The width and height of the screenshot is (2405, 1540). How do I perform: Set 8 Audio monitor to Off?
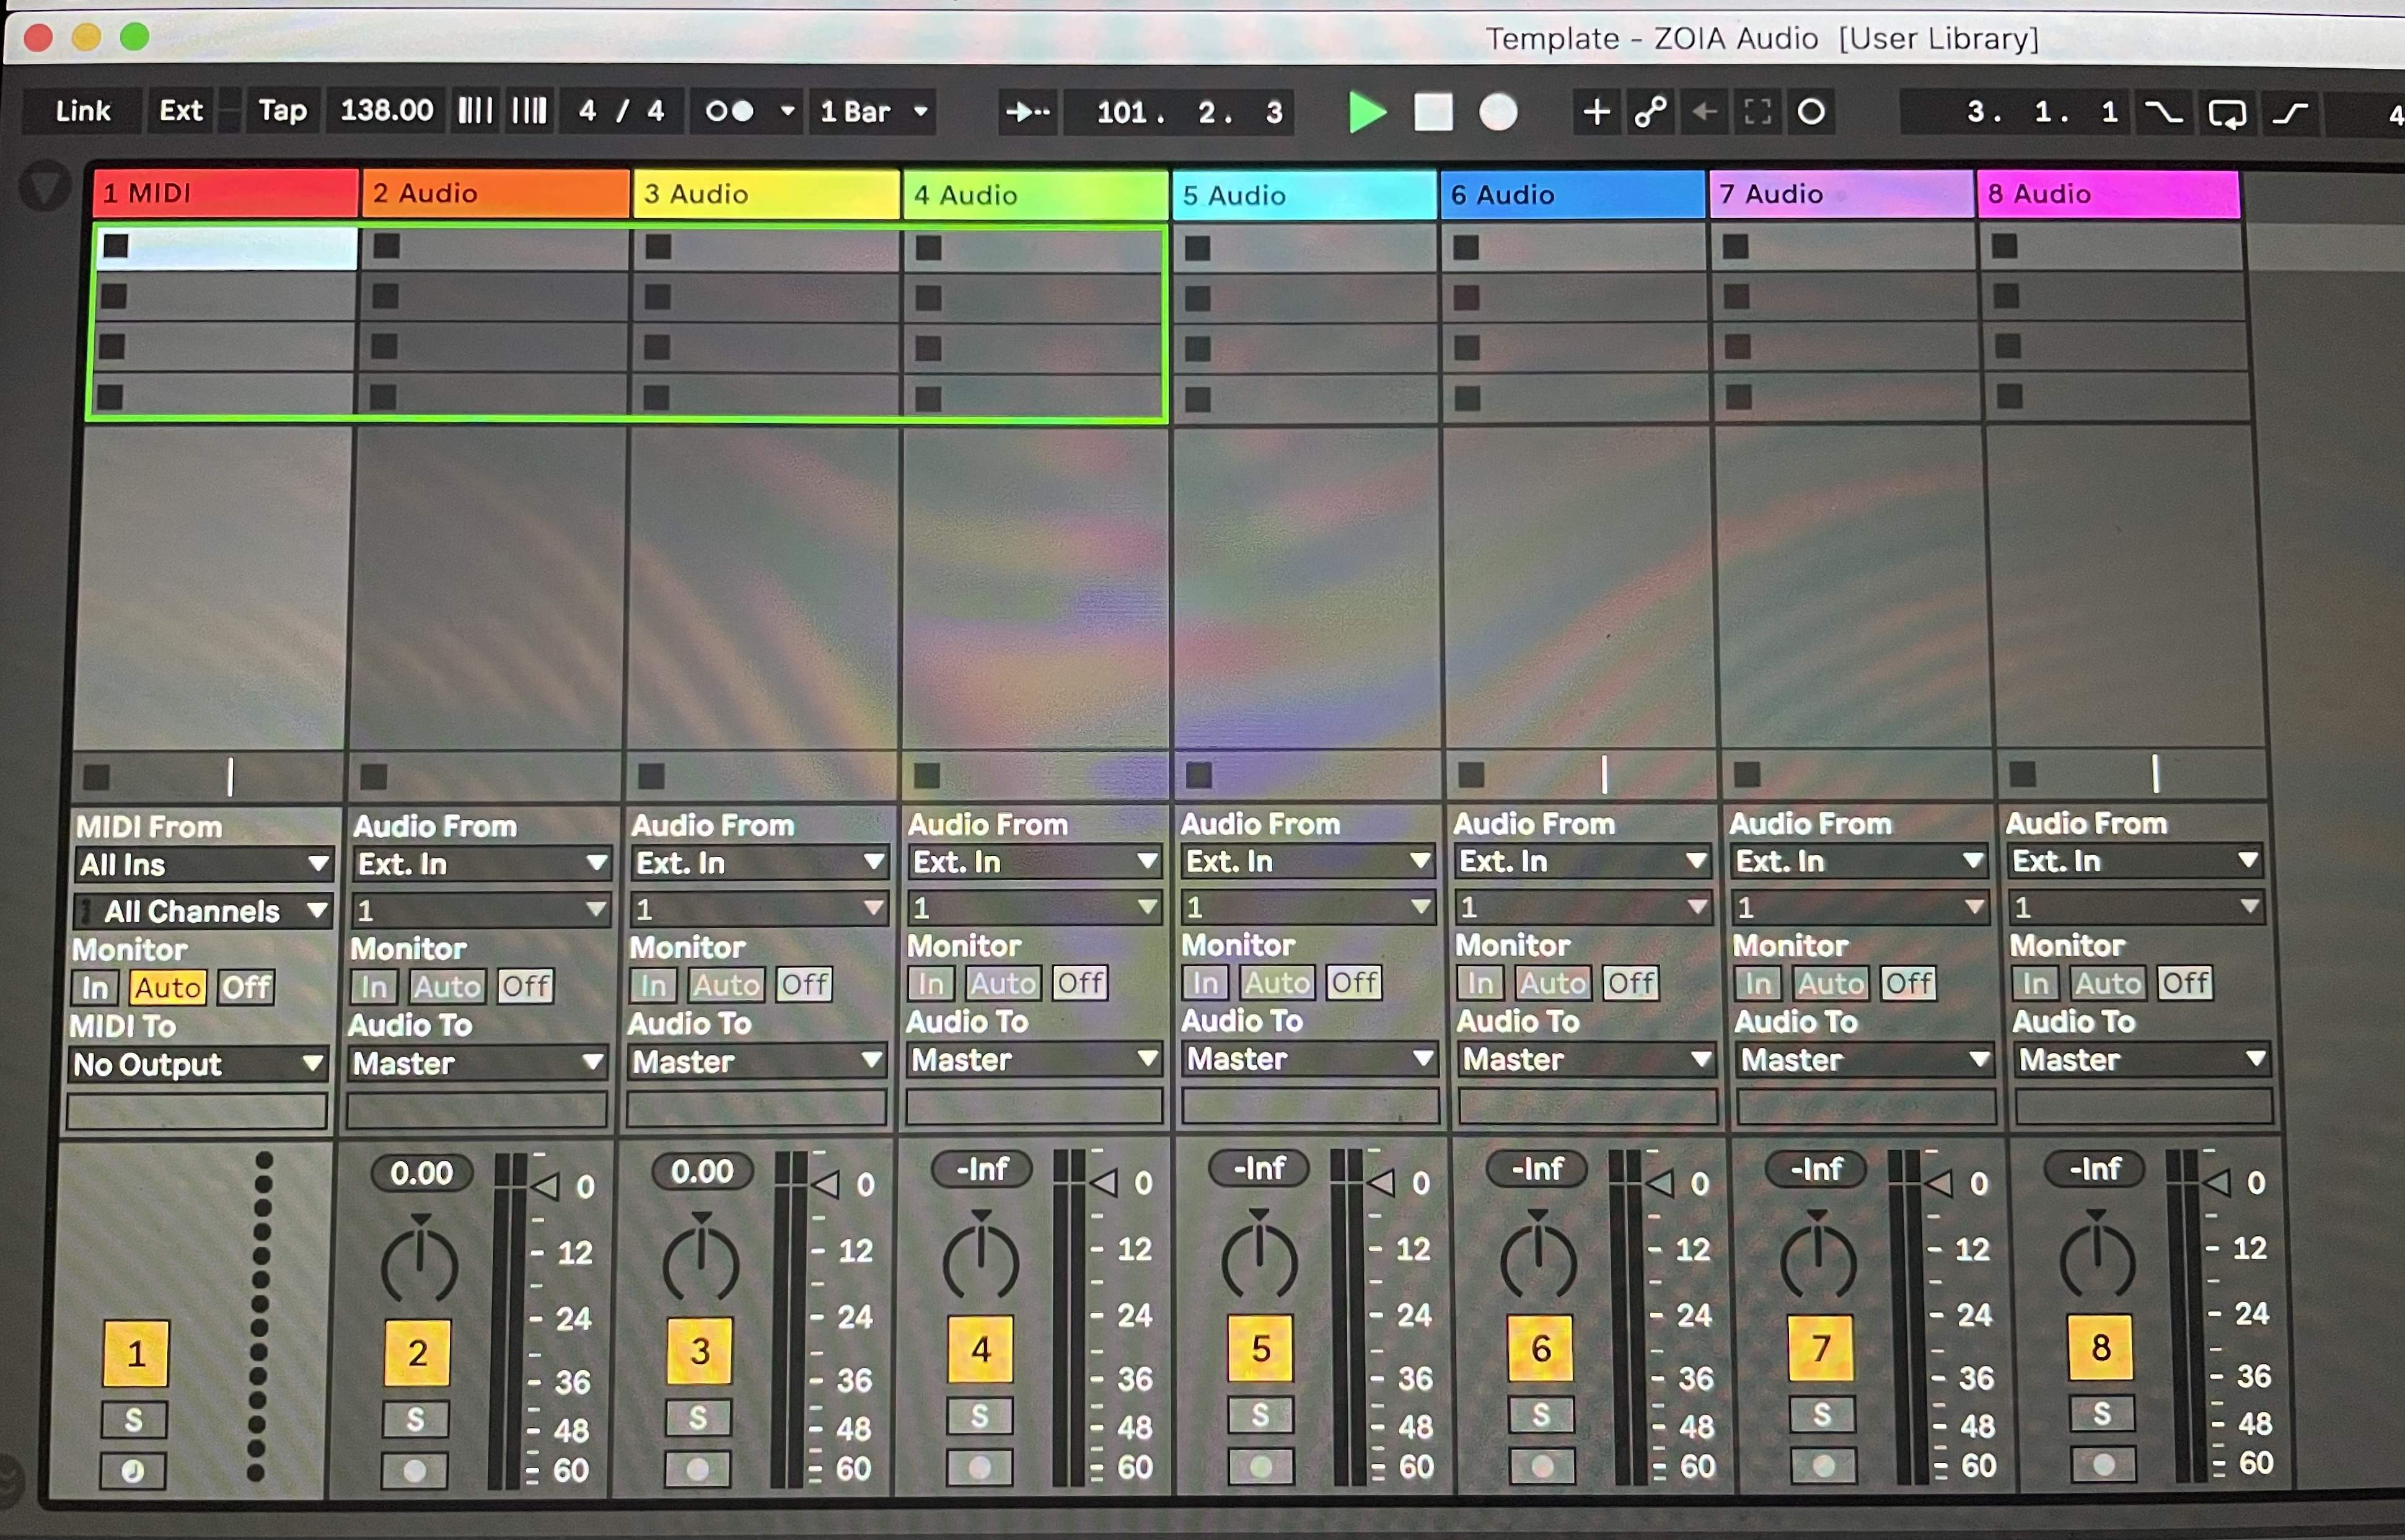2185,983
